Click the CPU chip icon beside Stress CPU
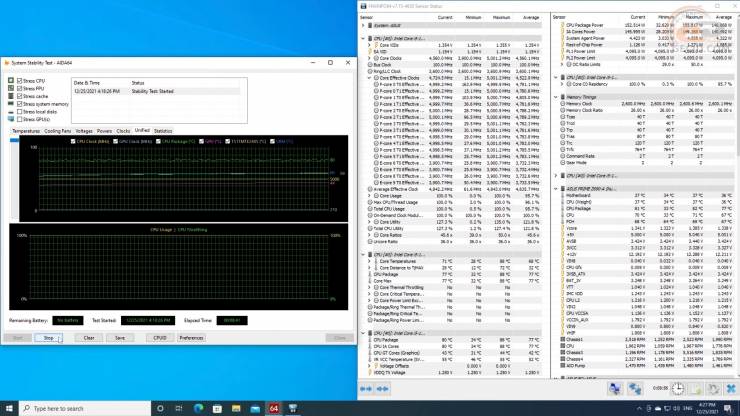This screenshot has width=740, height=416. click(11, 81)
